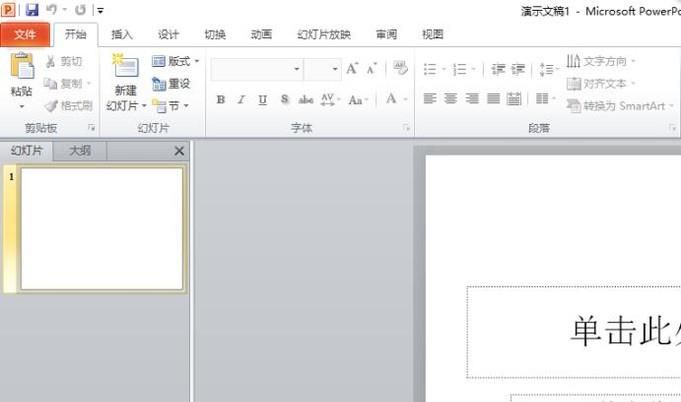Open the Aa Change Case menu
Screen dimensions: 681x402
(358, 99)
